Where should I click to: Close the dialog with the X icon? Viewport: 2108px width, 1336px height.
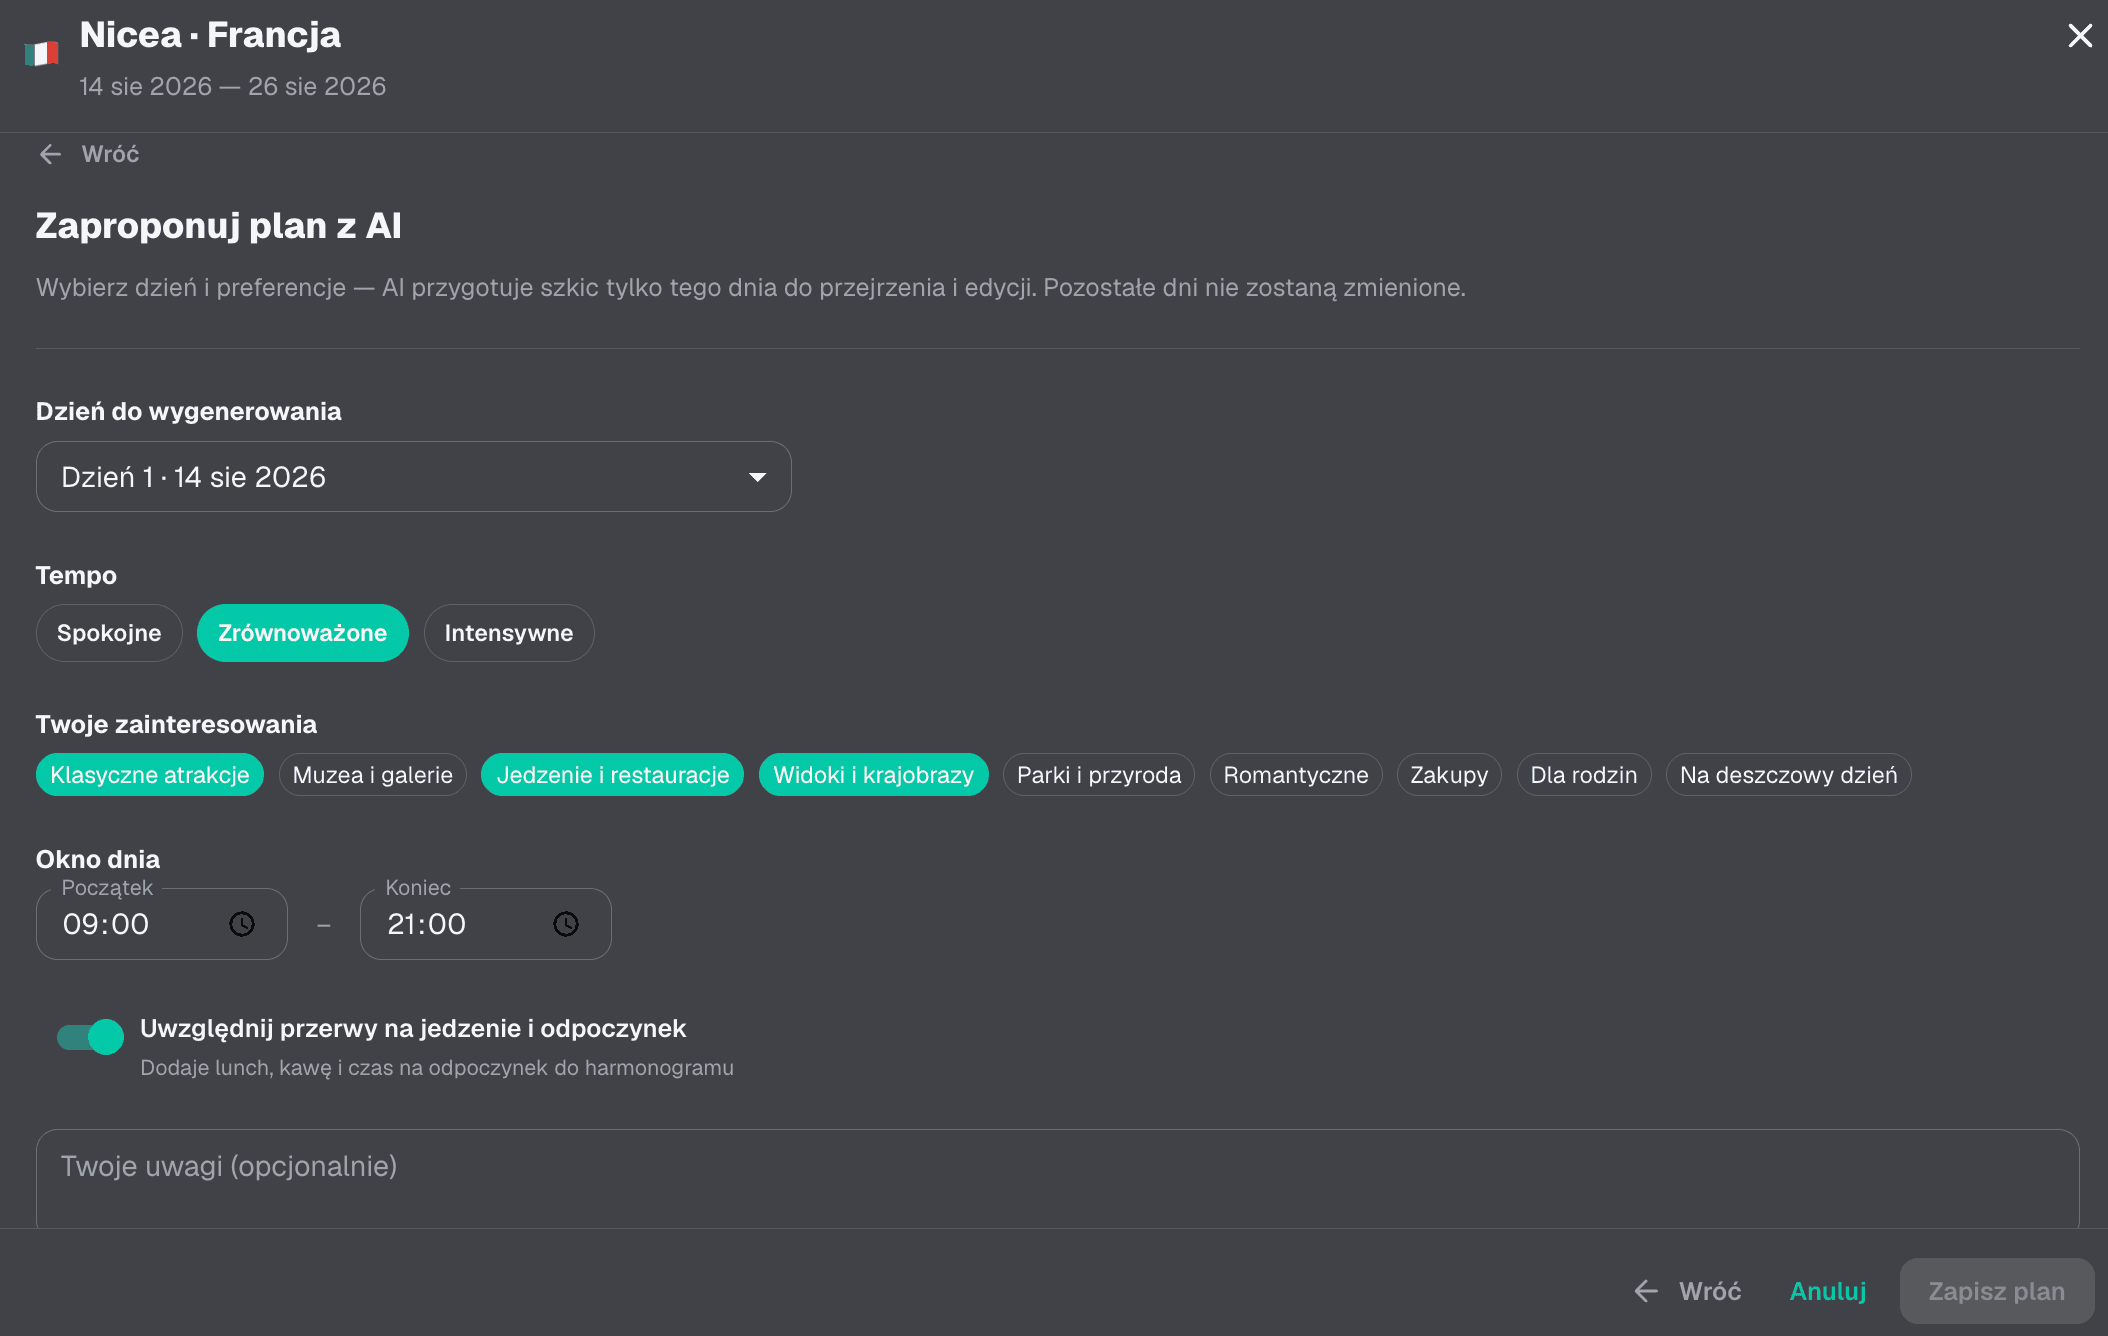[2080, 36]
